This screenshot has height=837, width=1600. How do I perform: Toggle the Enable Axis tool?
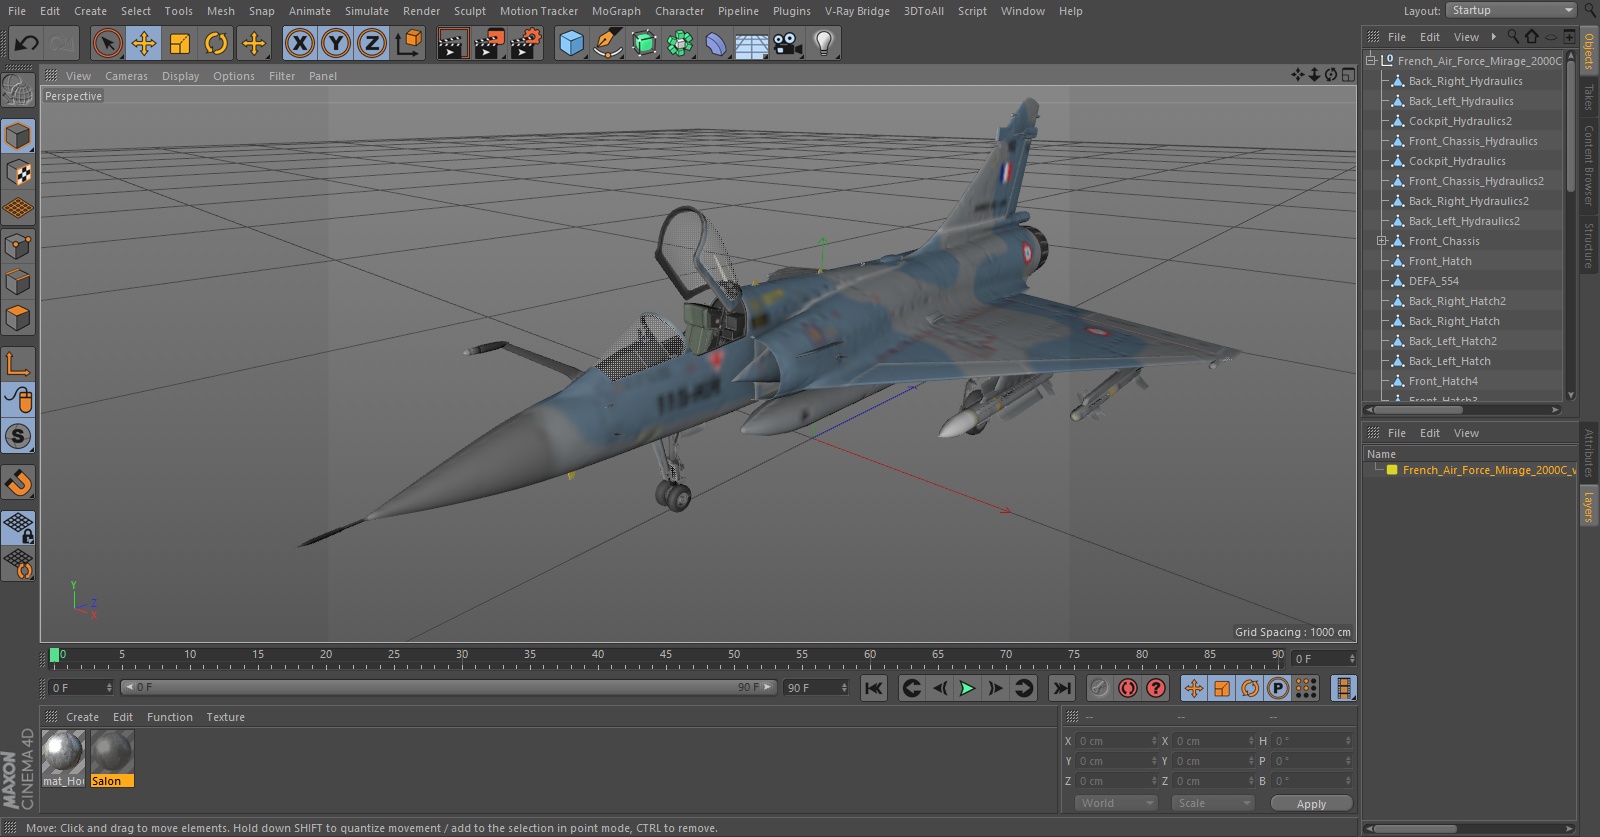(x=18, y=364)
